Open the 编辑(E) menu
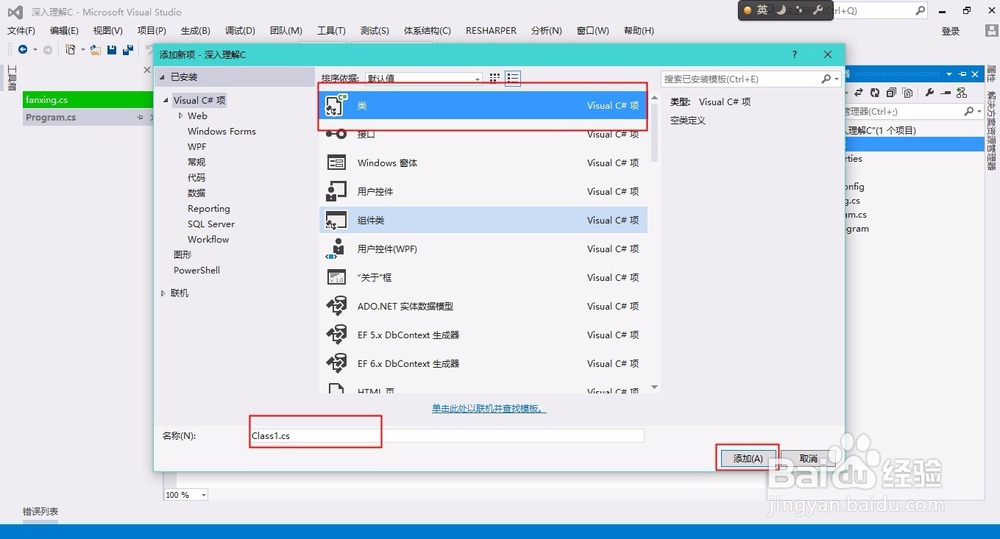This screenshot has width=1000, height=539. click(x=64, y=31)
